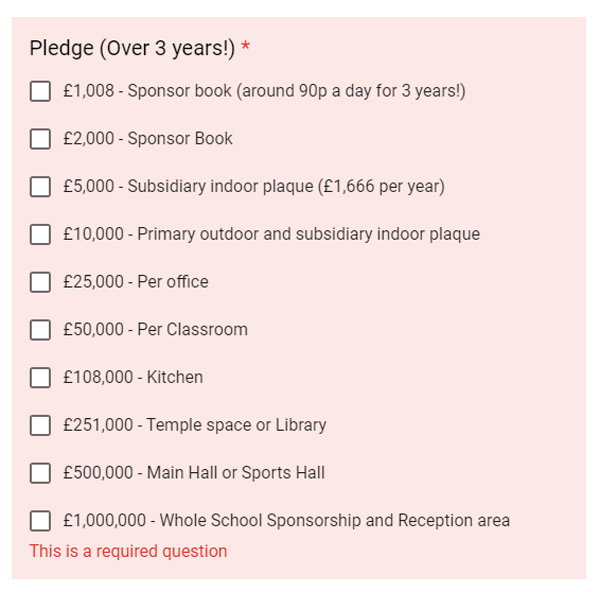Tick the £50,000 Per Classroom checkbox
The height and width of the screenshot is (592, 600).
tap(40, 330)
